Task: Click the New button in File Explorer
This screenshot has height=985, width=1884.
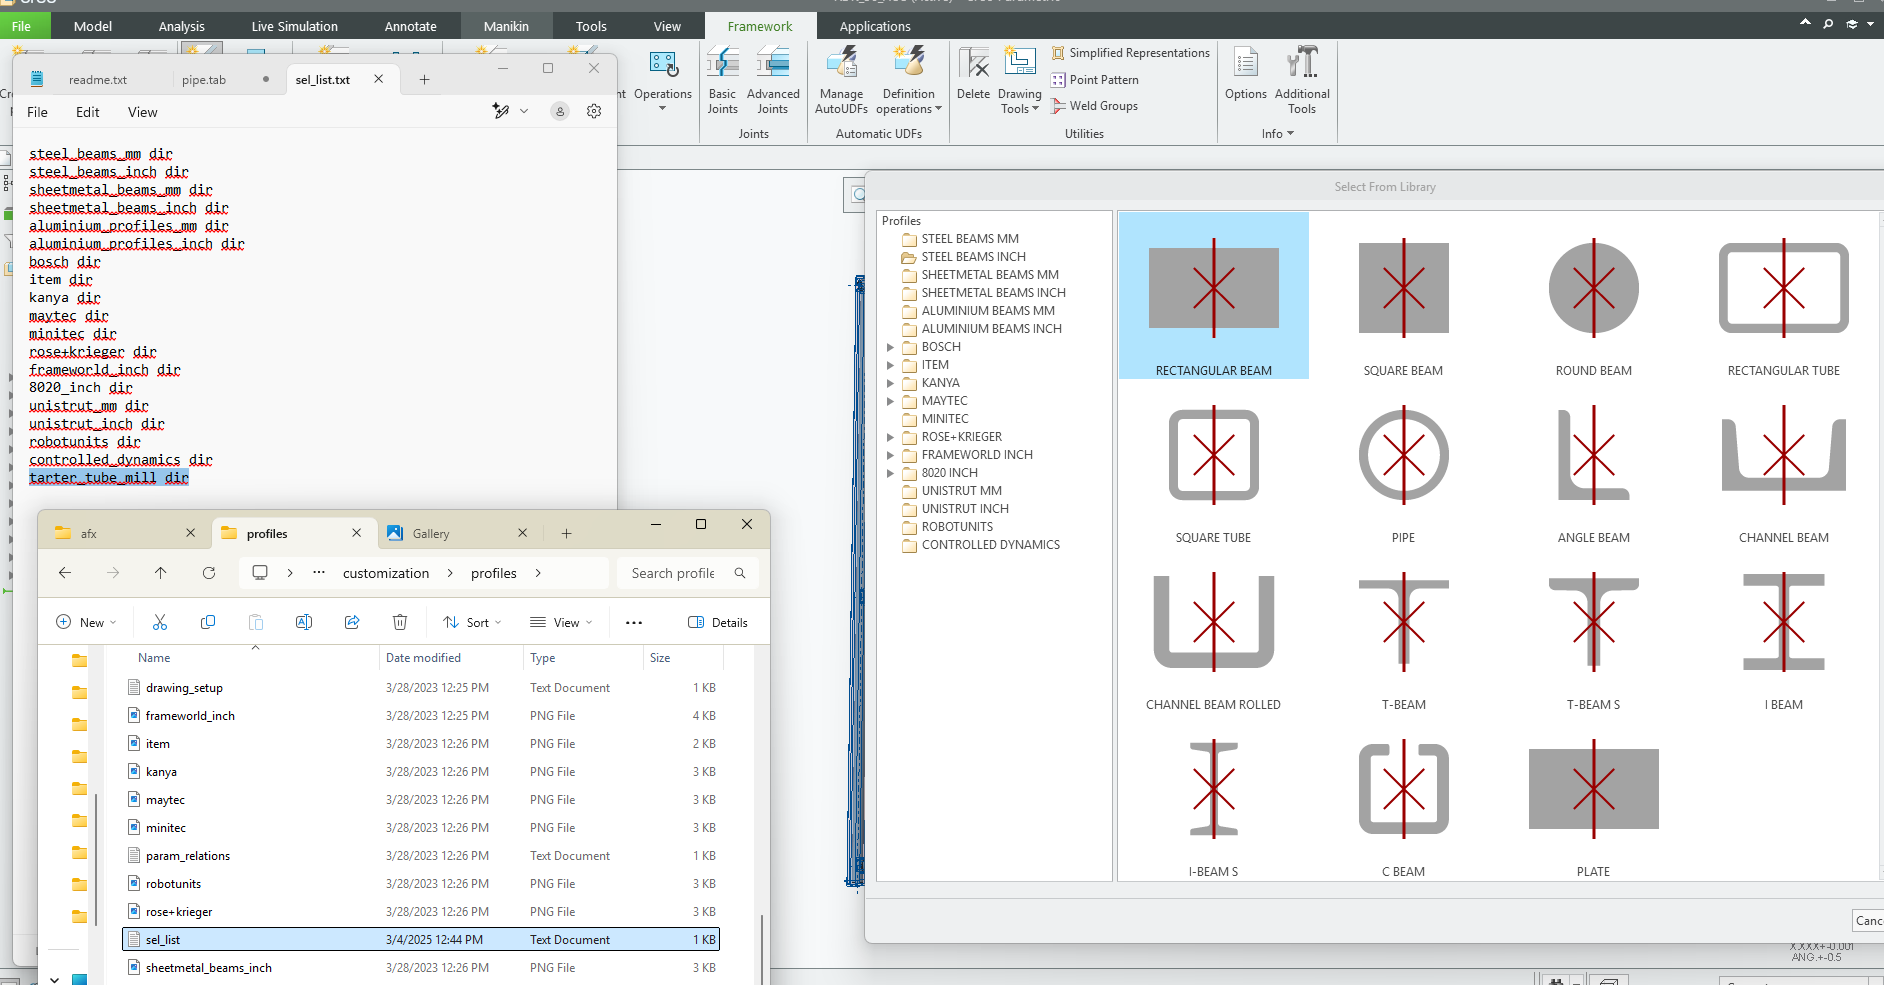Action: [85, 622]
